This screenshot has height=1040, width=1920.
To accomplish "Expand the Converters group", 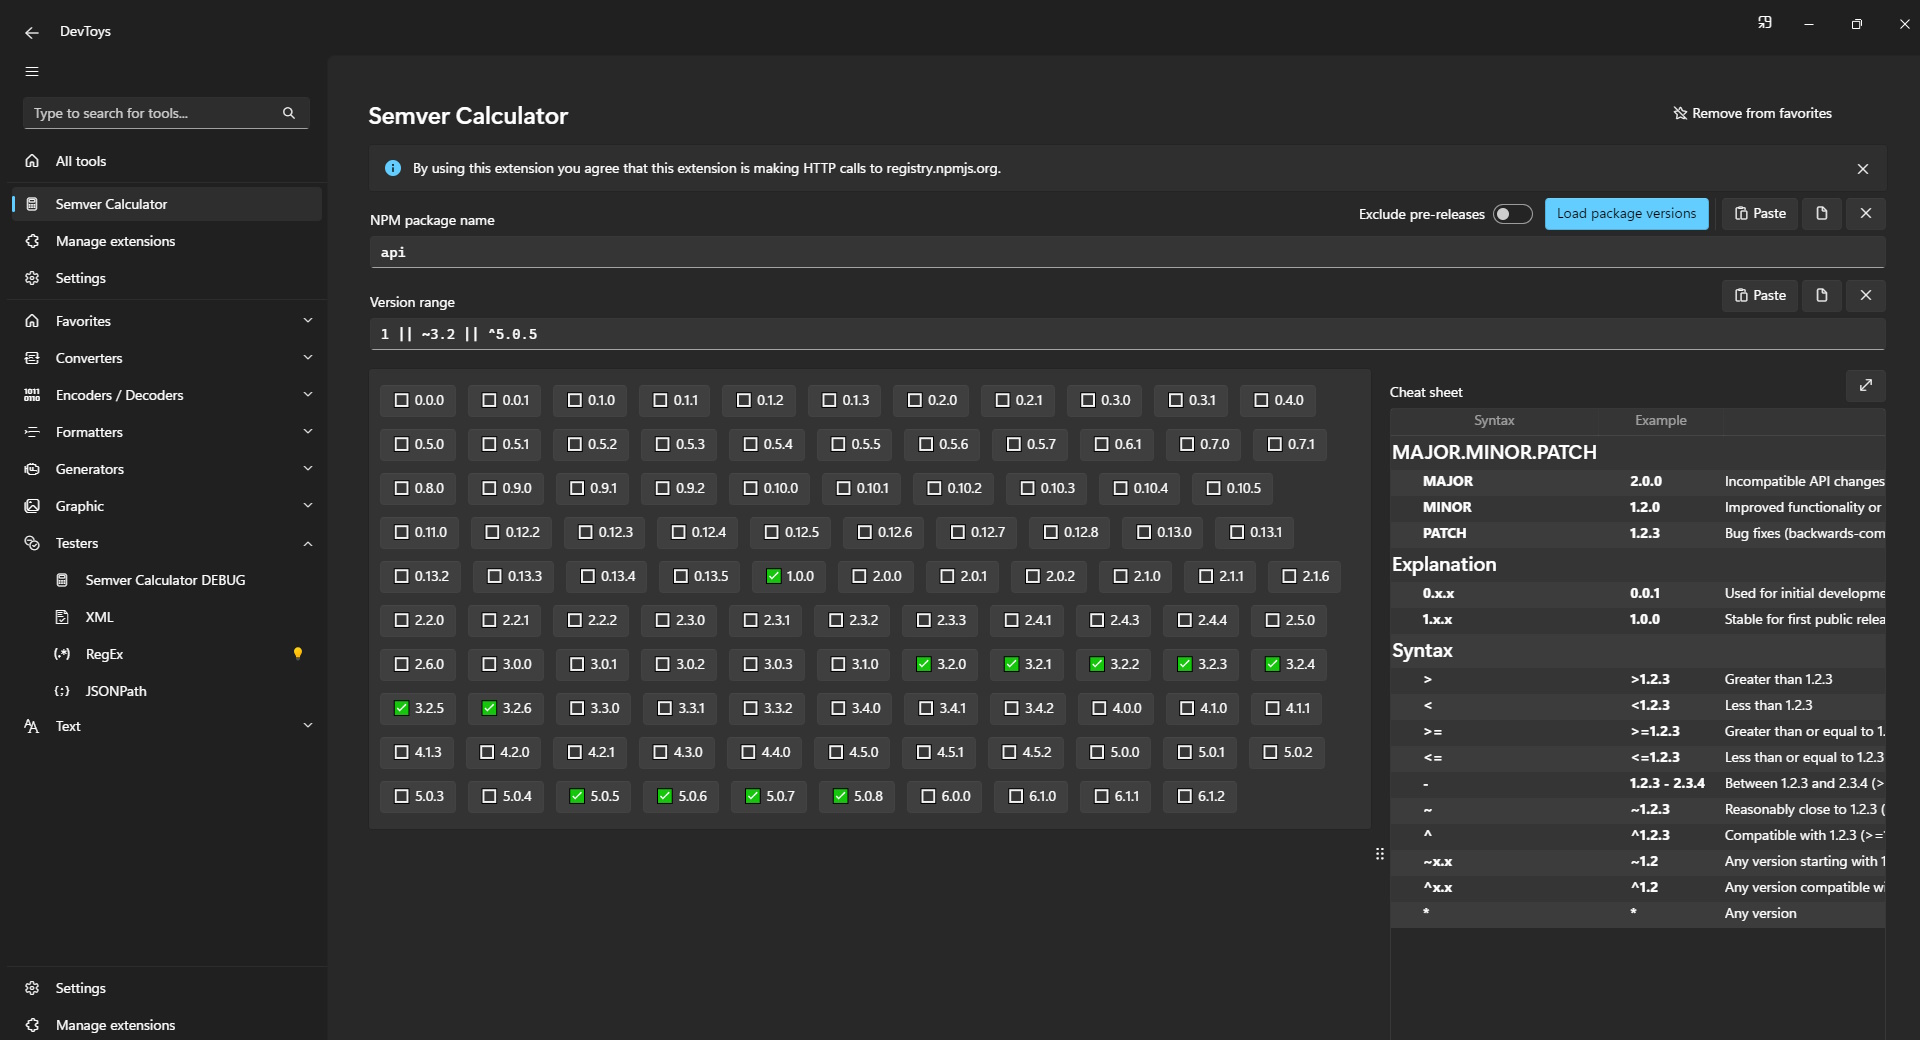I will 166,358.
